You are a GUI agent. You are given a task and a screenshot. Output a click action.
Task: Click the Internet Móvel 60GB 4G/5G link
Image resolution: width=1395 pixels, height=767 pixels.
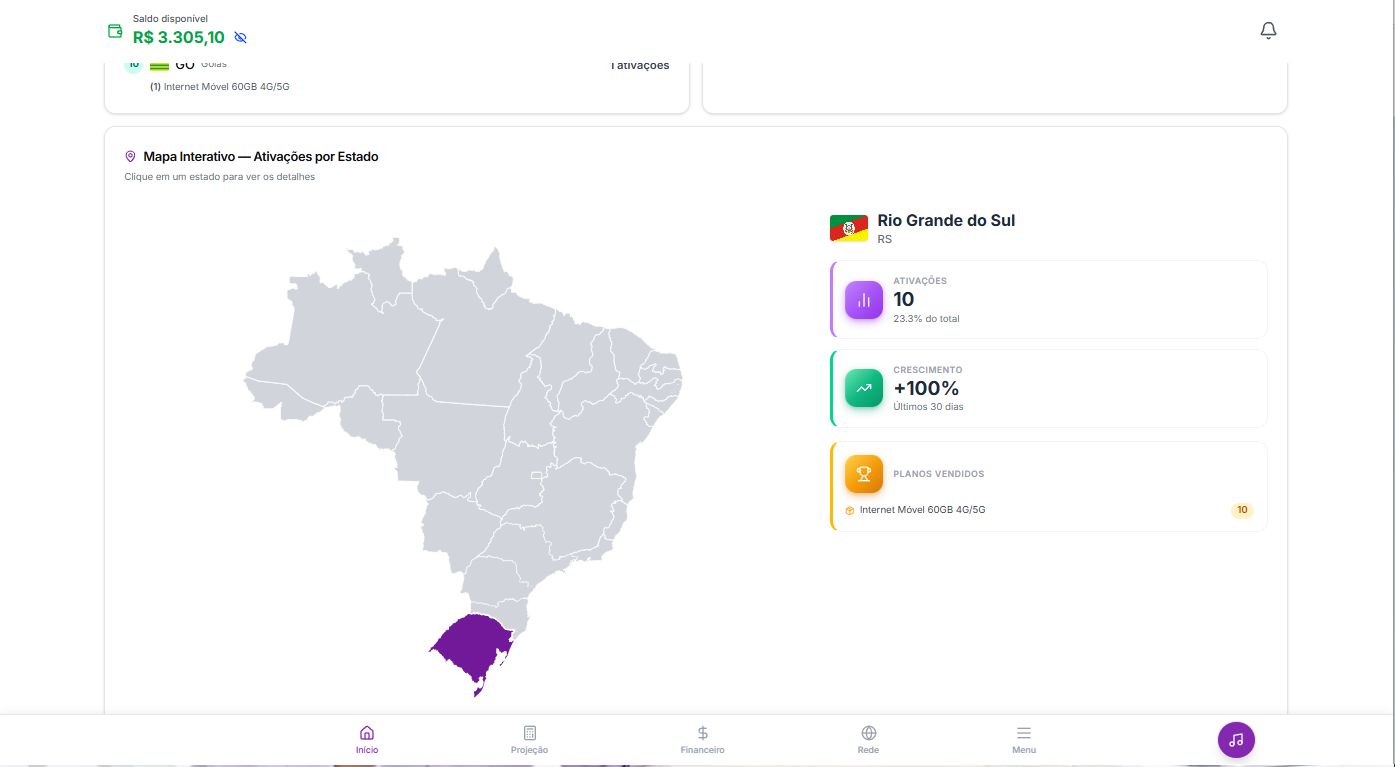(x=921, y=509)
